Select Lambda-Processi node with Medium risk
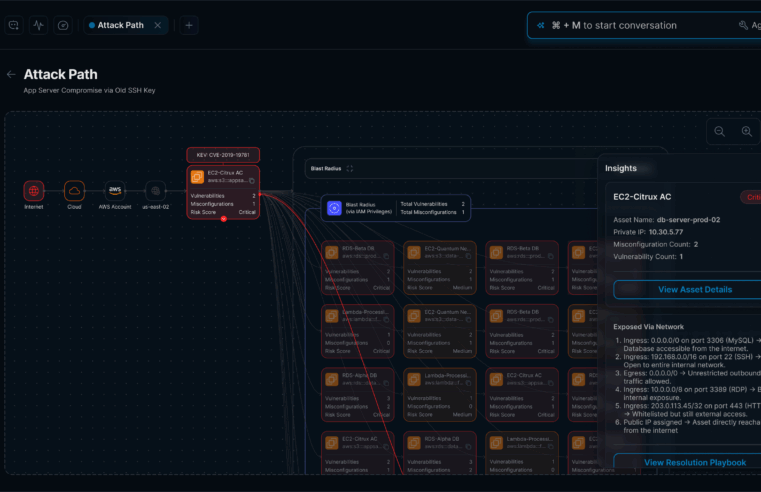The image size is (761, 492). click(x=440, y=395)
